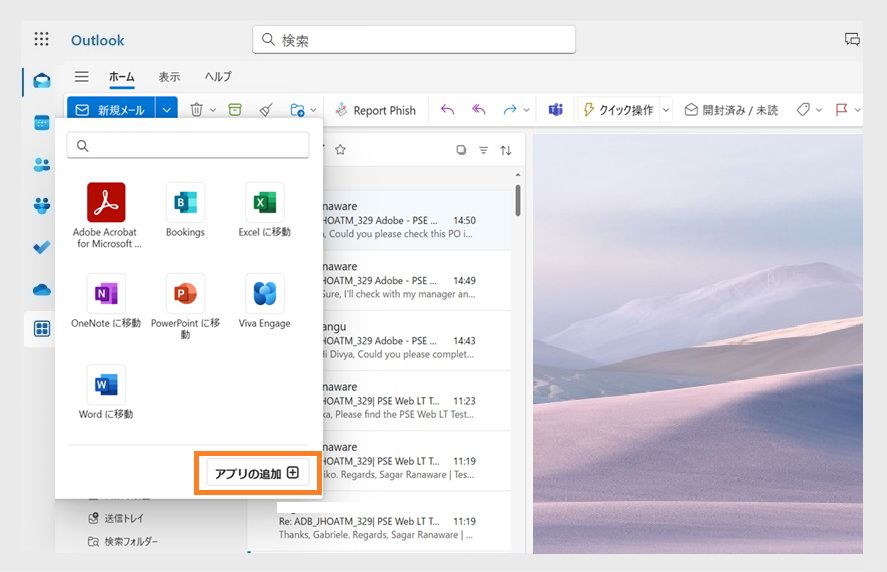Open the Excel app tile

tap(264, 209)
